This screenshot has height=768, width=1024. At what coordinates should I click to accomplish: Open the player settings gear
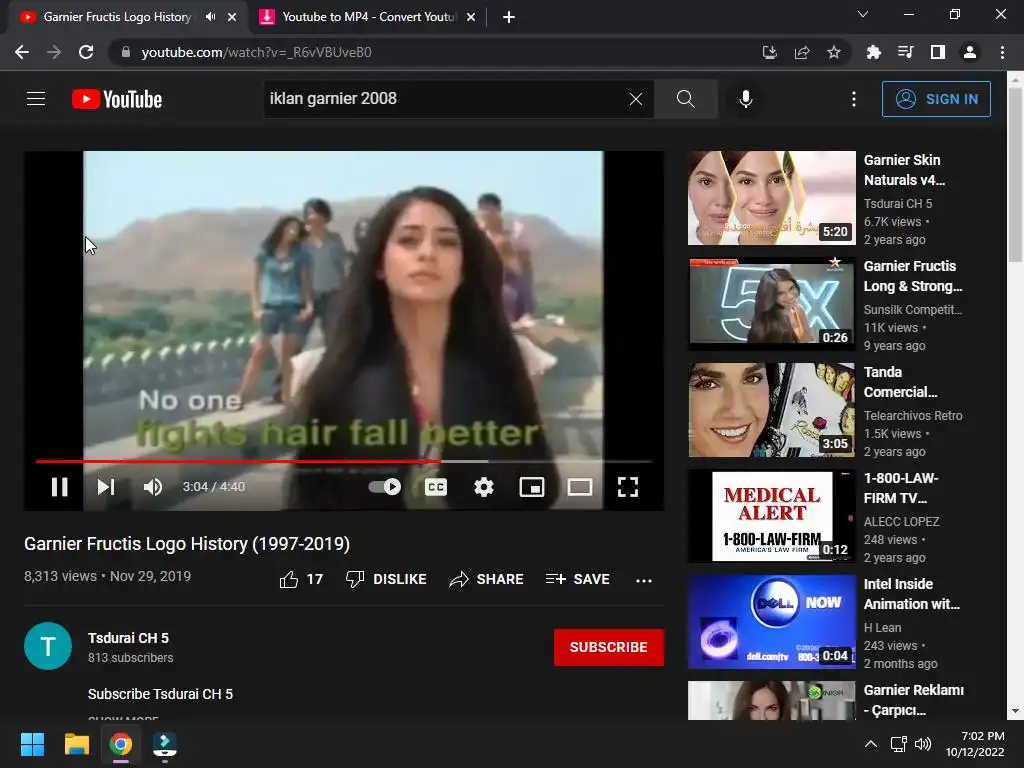484,487
